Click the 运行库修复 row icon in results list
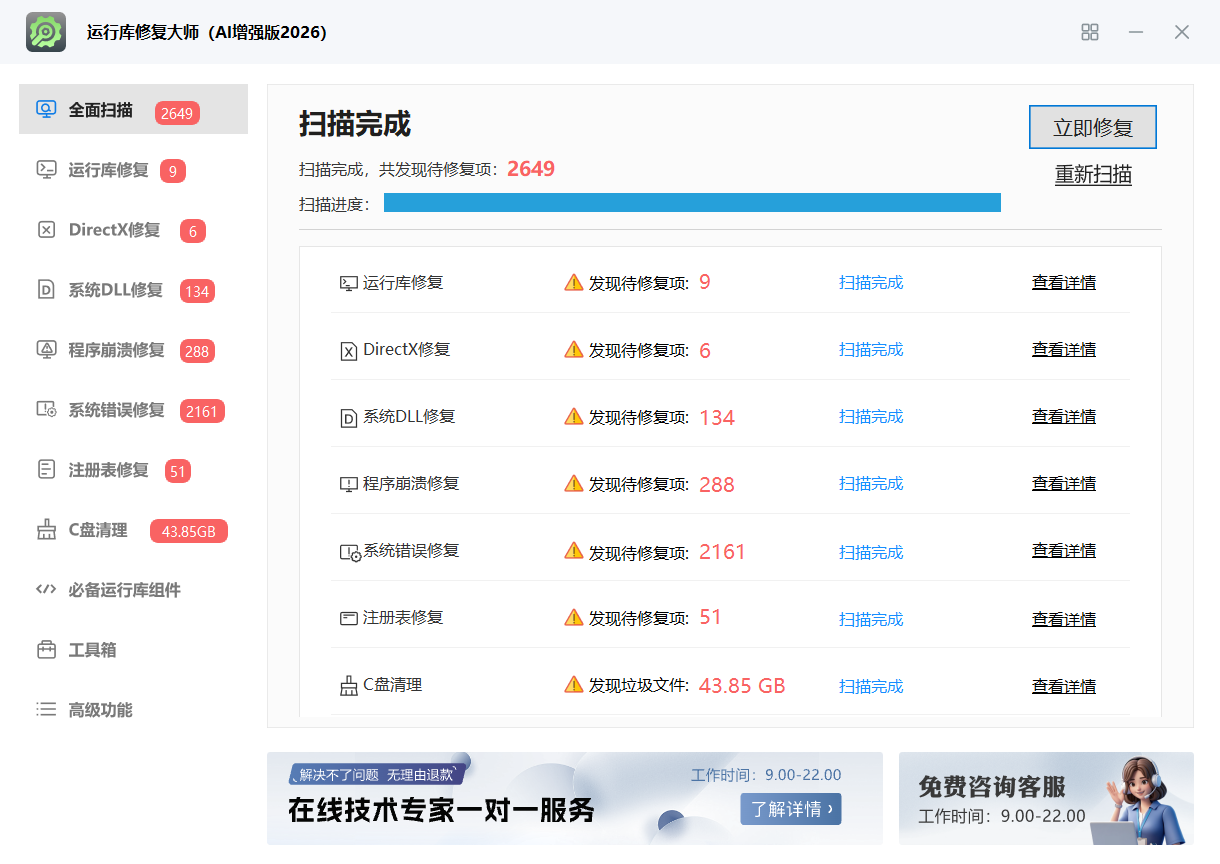 click(x=349, y=283)
